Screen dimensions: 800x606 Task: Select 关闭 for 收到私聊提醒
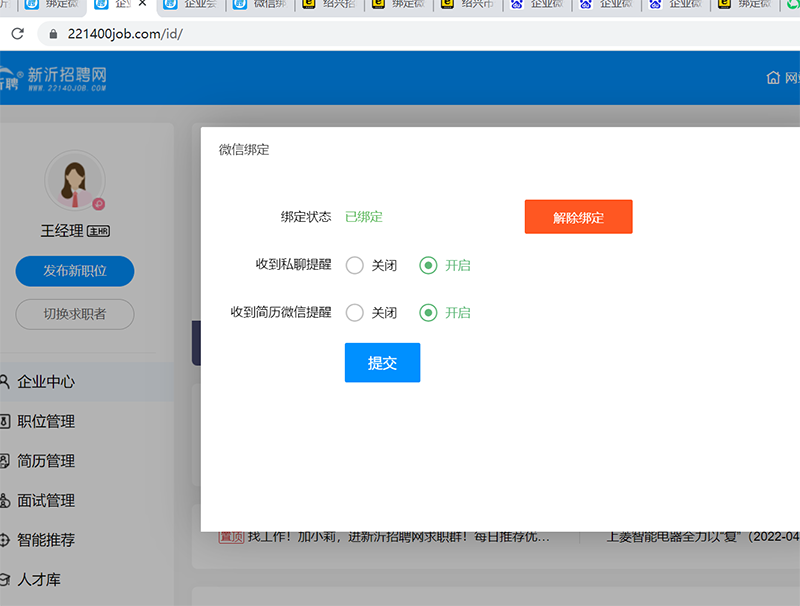click(355, 265)
